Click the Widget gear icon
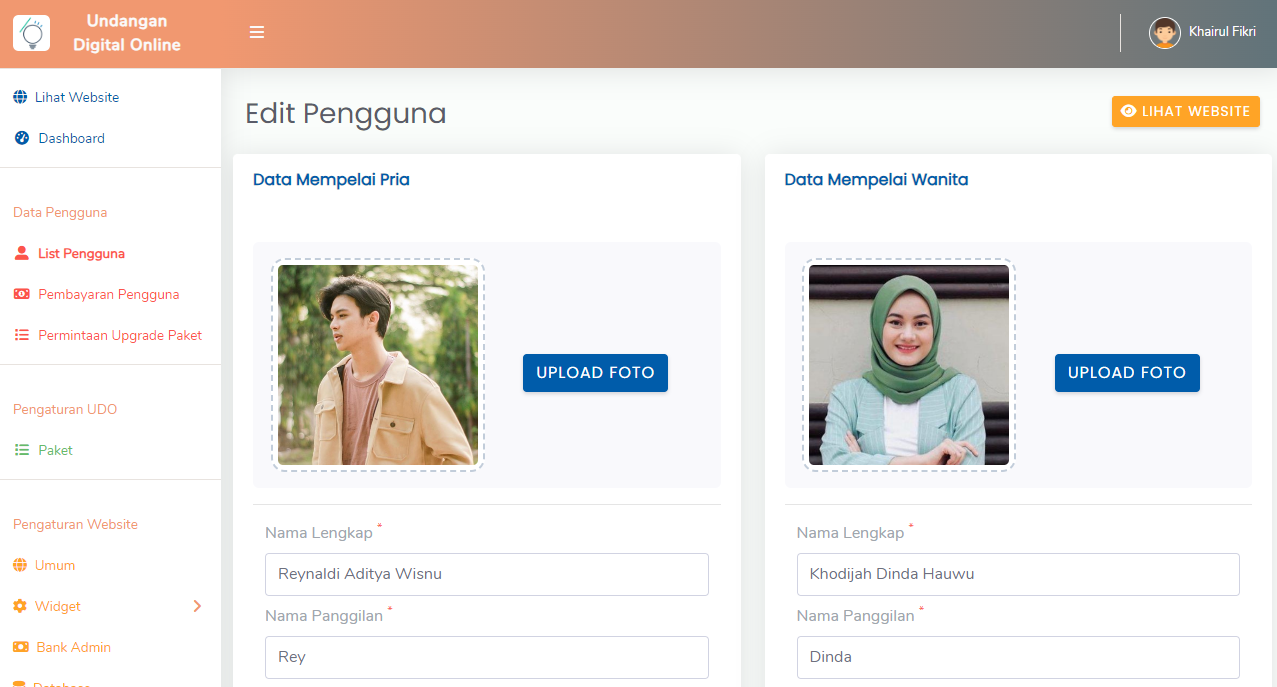This screenshot has height=687, width=1277. (x=20, y=606)
